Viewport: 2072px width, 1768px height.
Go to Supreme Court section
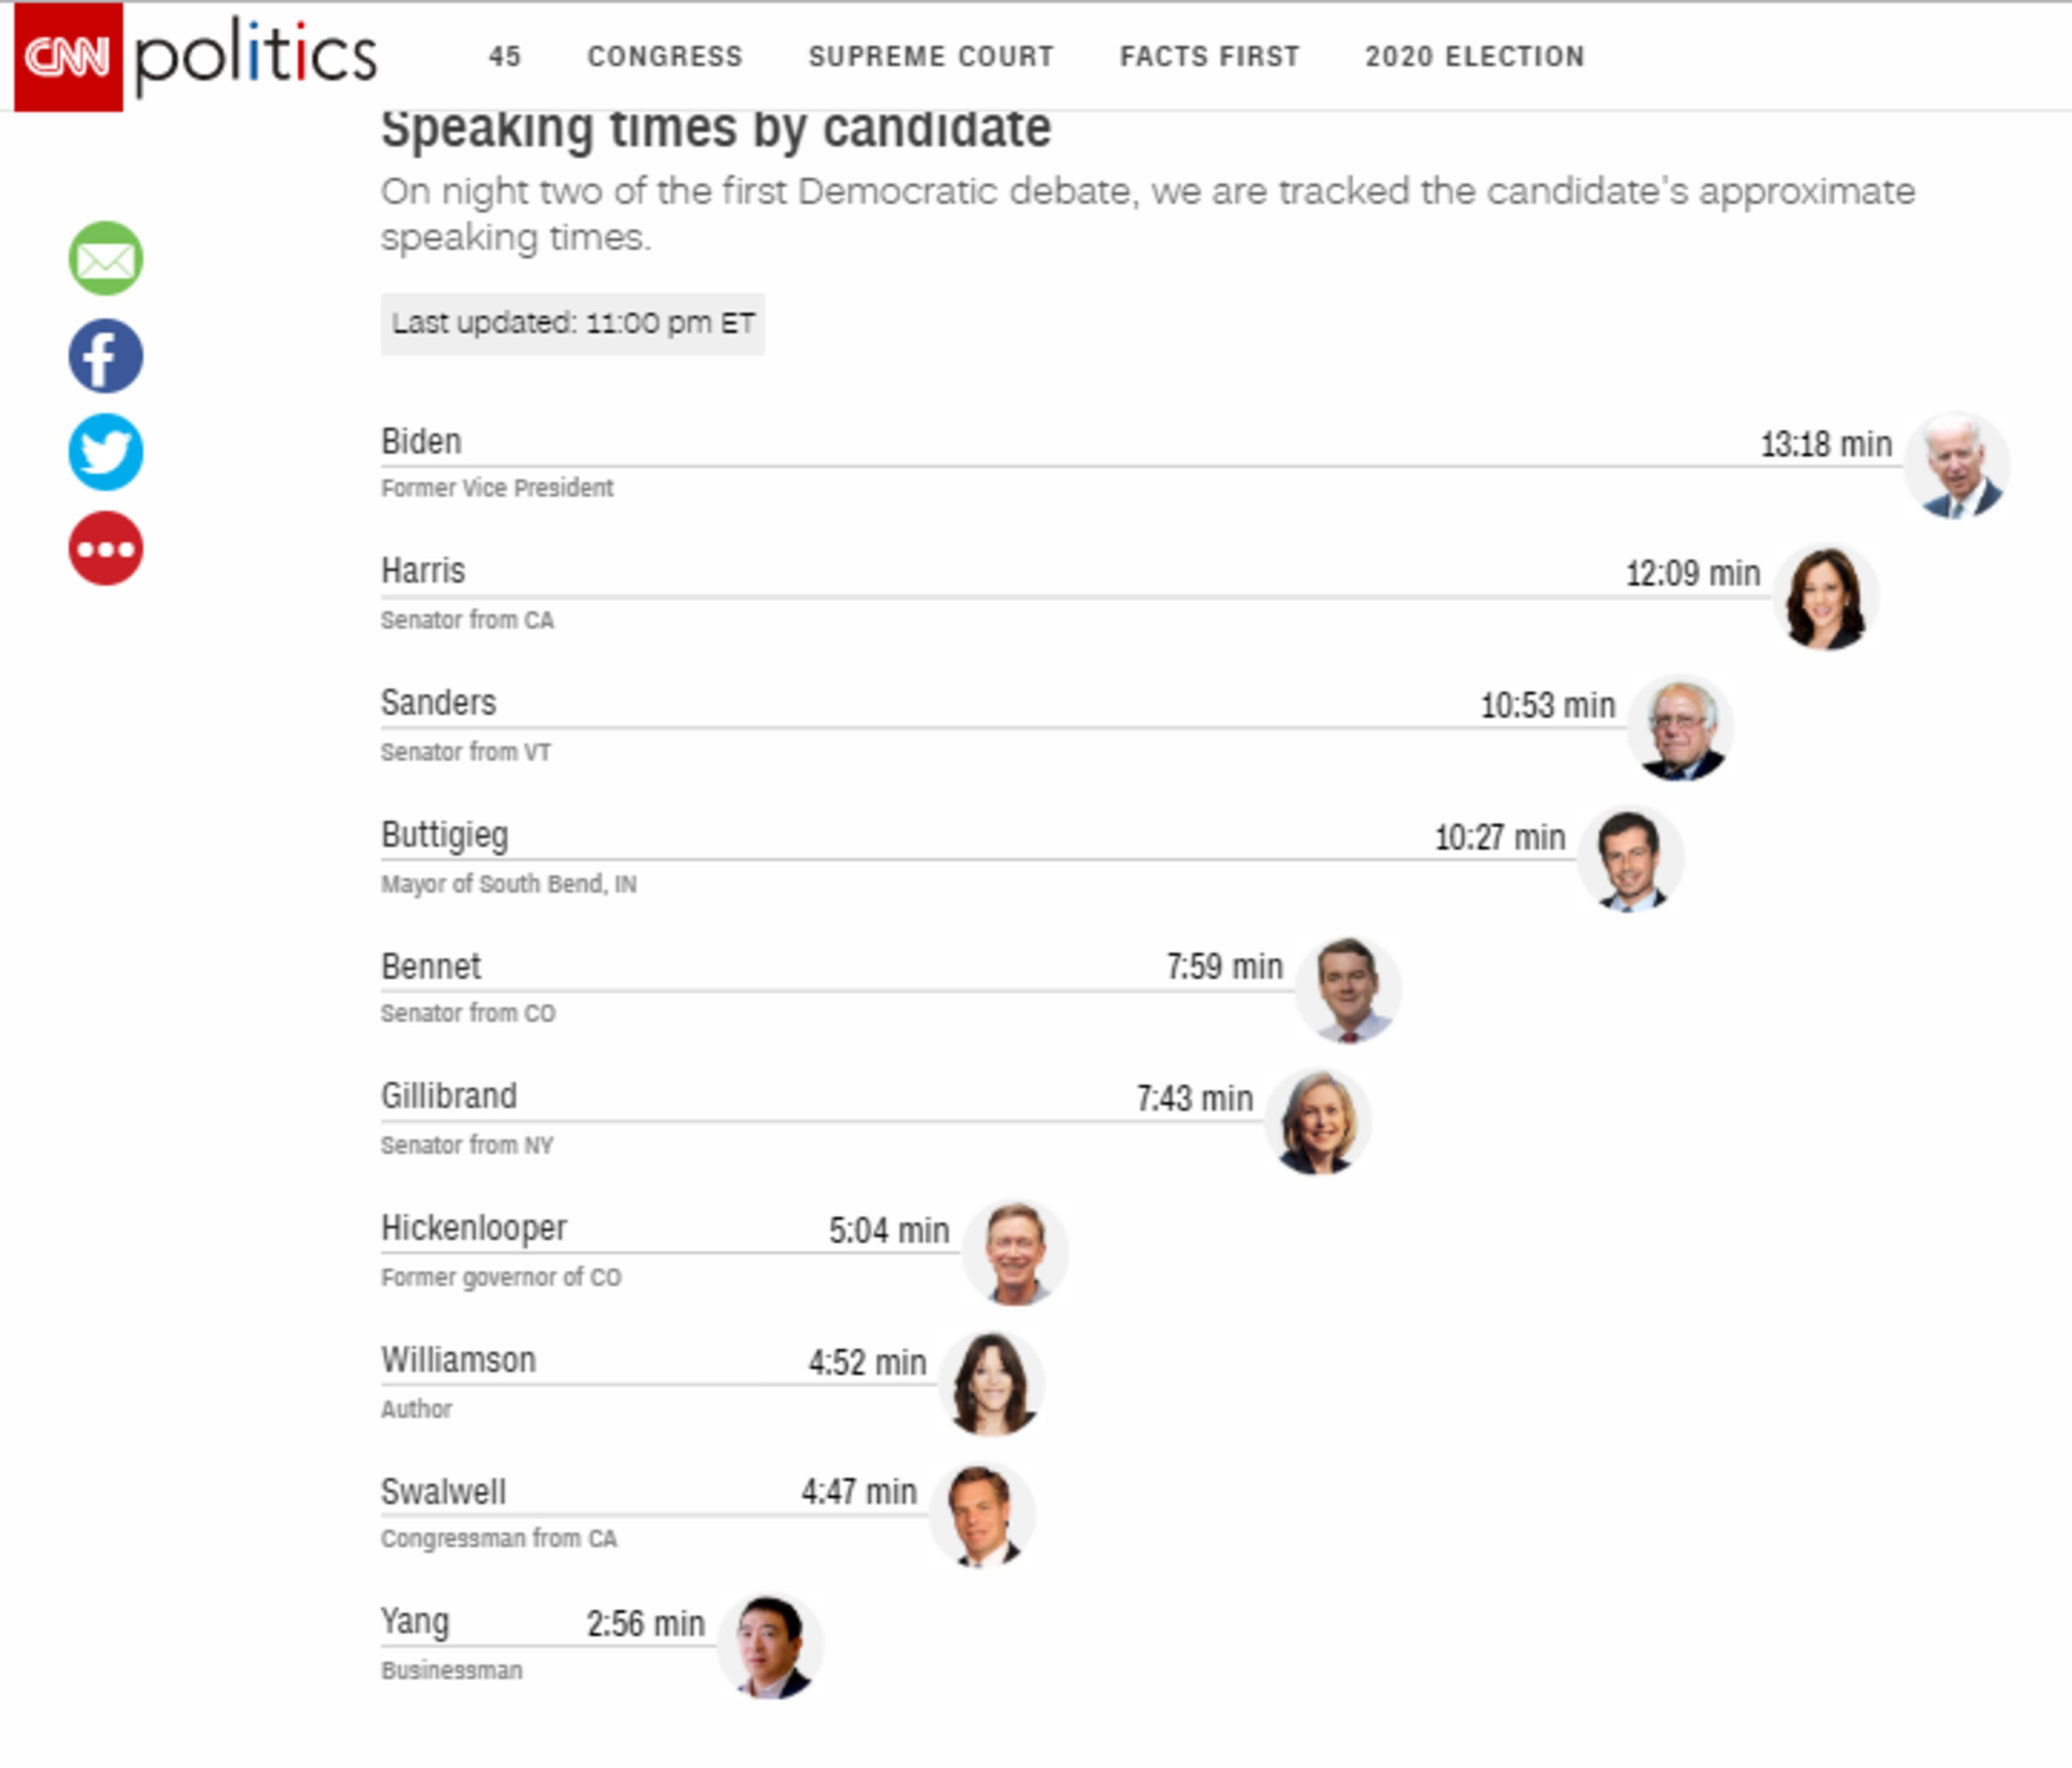point(931,57)
